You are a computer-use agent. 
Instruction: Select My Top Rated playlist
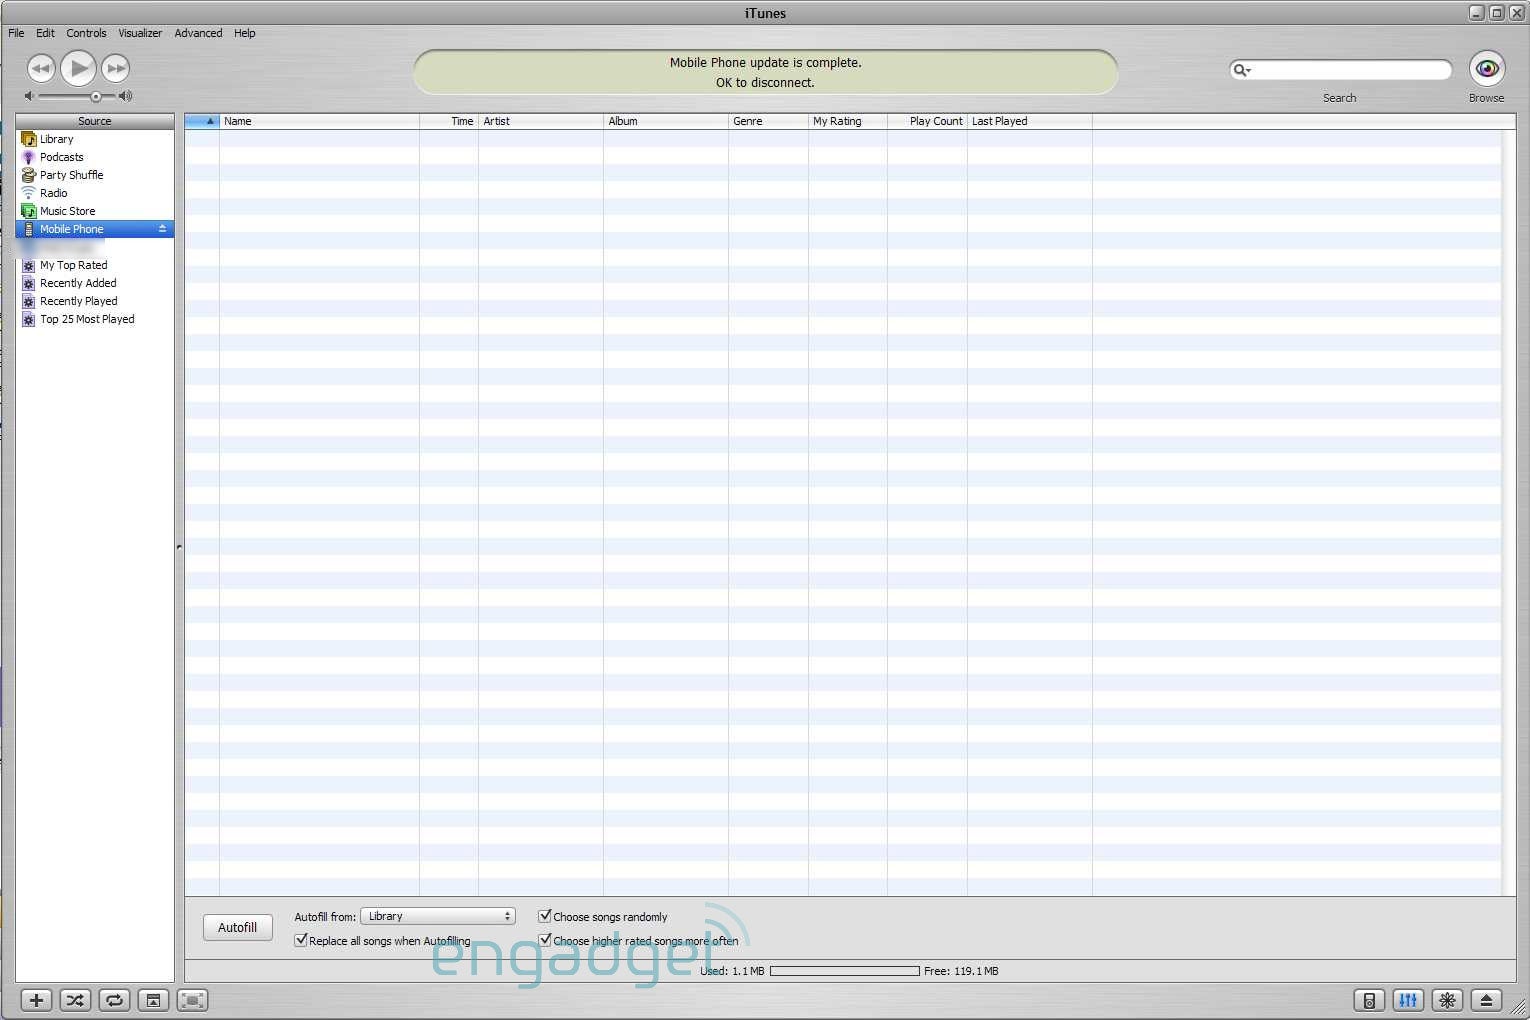click(95, 265)
